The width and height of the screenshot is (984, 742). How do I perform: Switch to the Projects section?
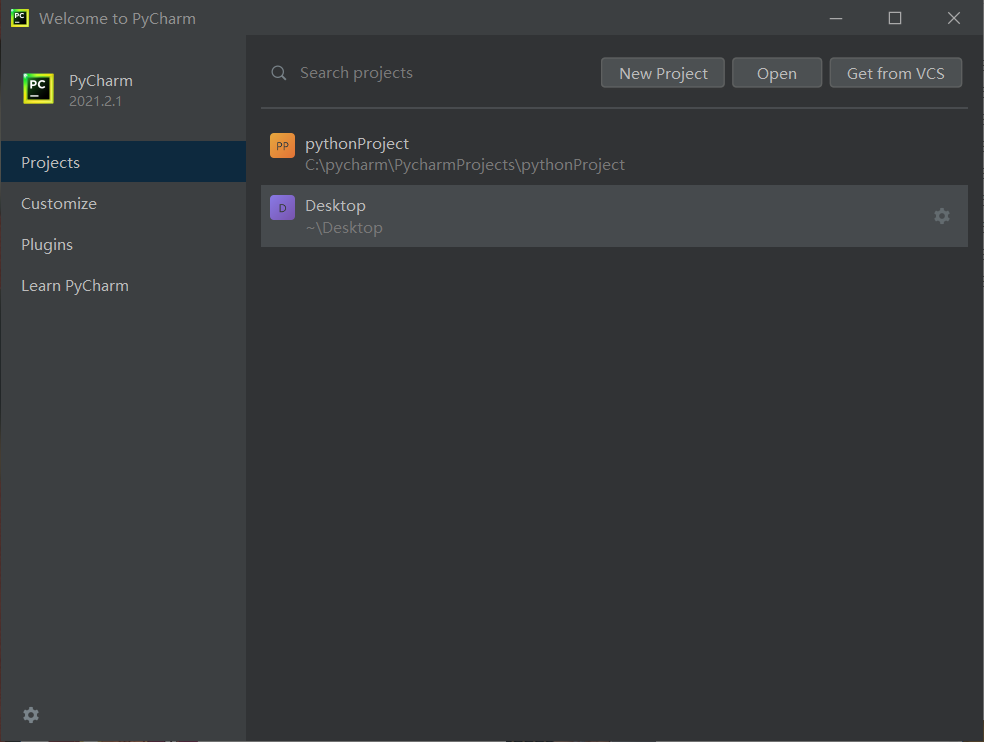(50, 162)
